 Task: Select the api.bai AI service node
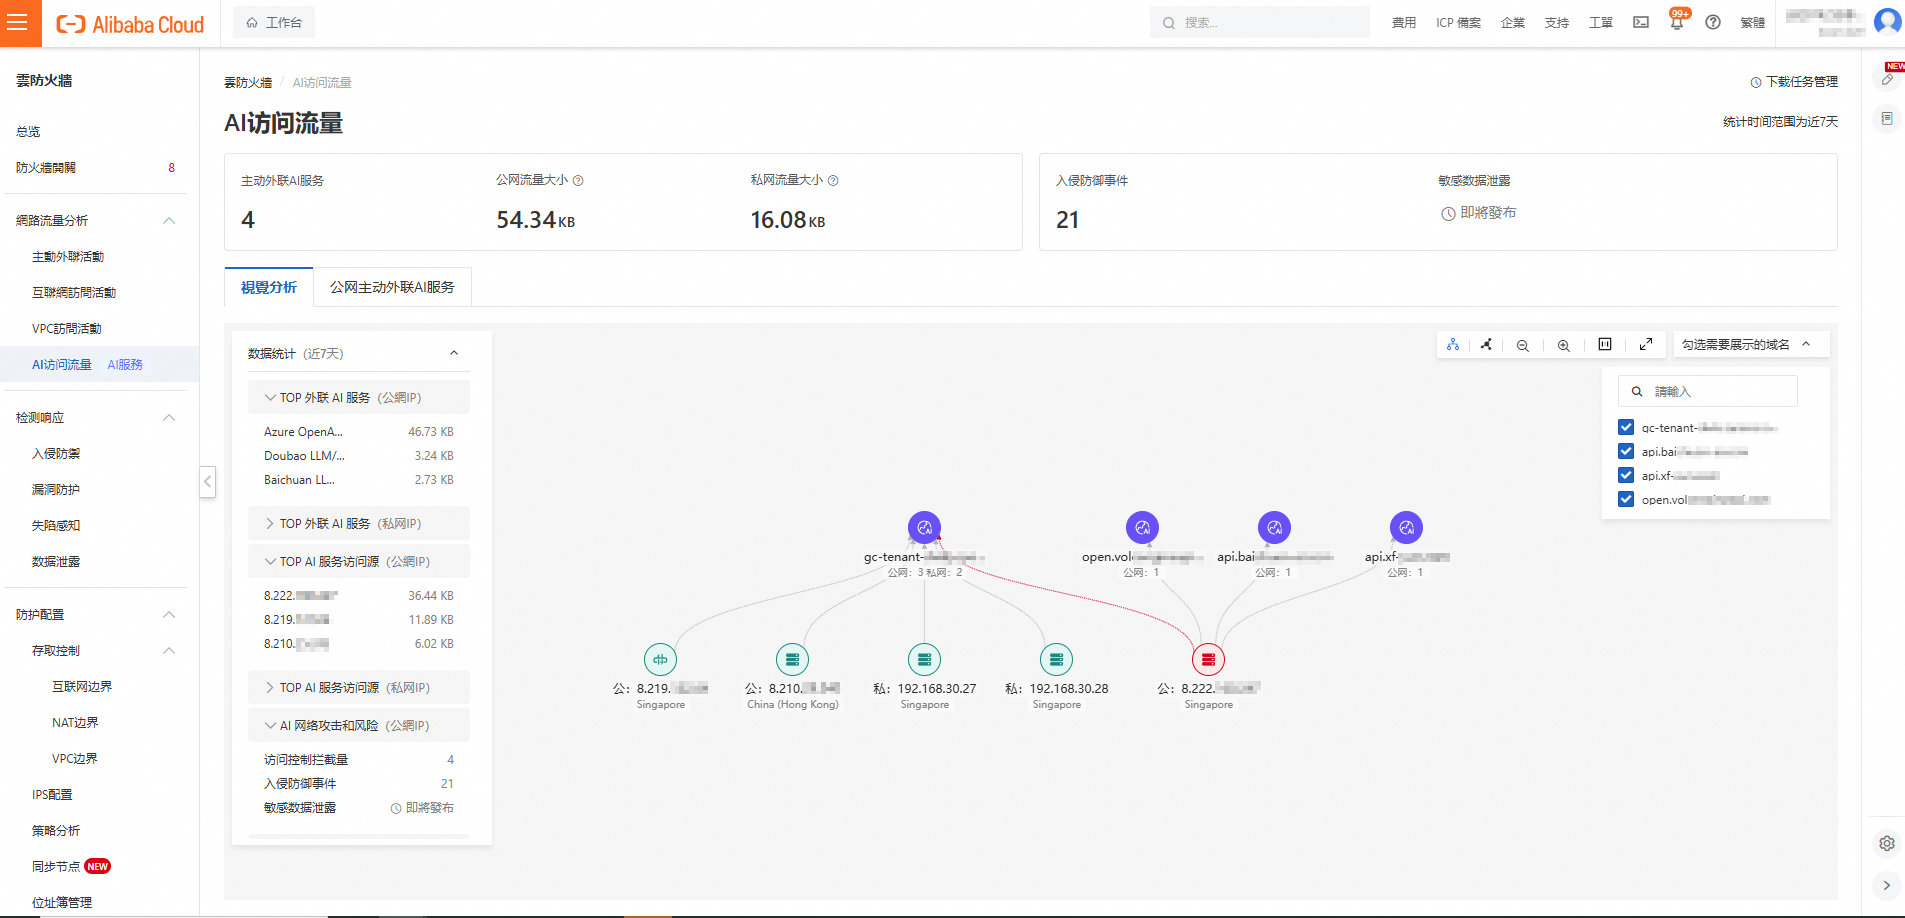(x=1274, y=527)
